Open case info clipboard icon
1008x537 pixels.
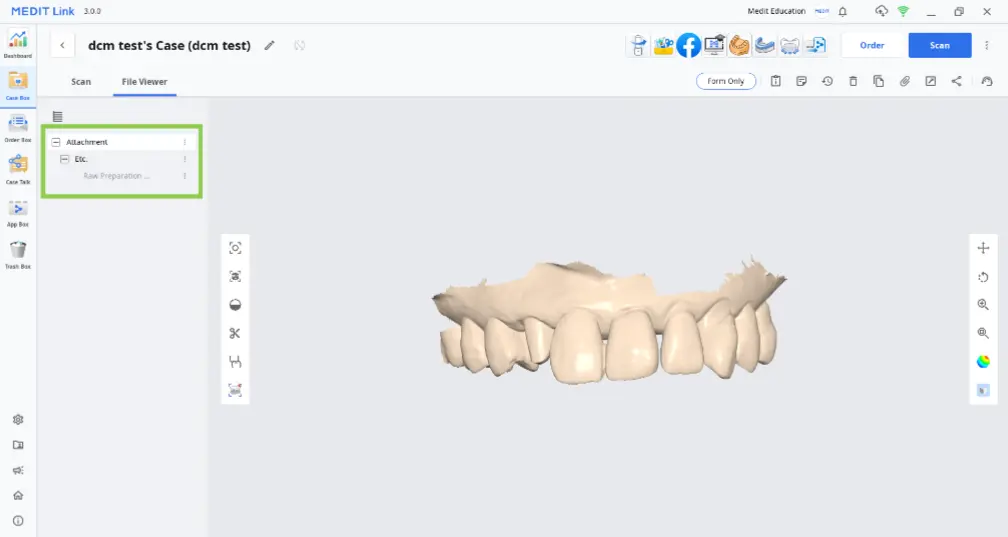click(x=776, y=81)
